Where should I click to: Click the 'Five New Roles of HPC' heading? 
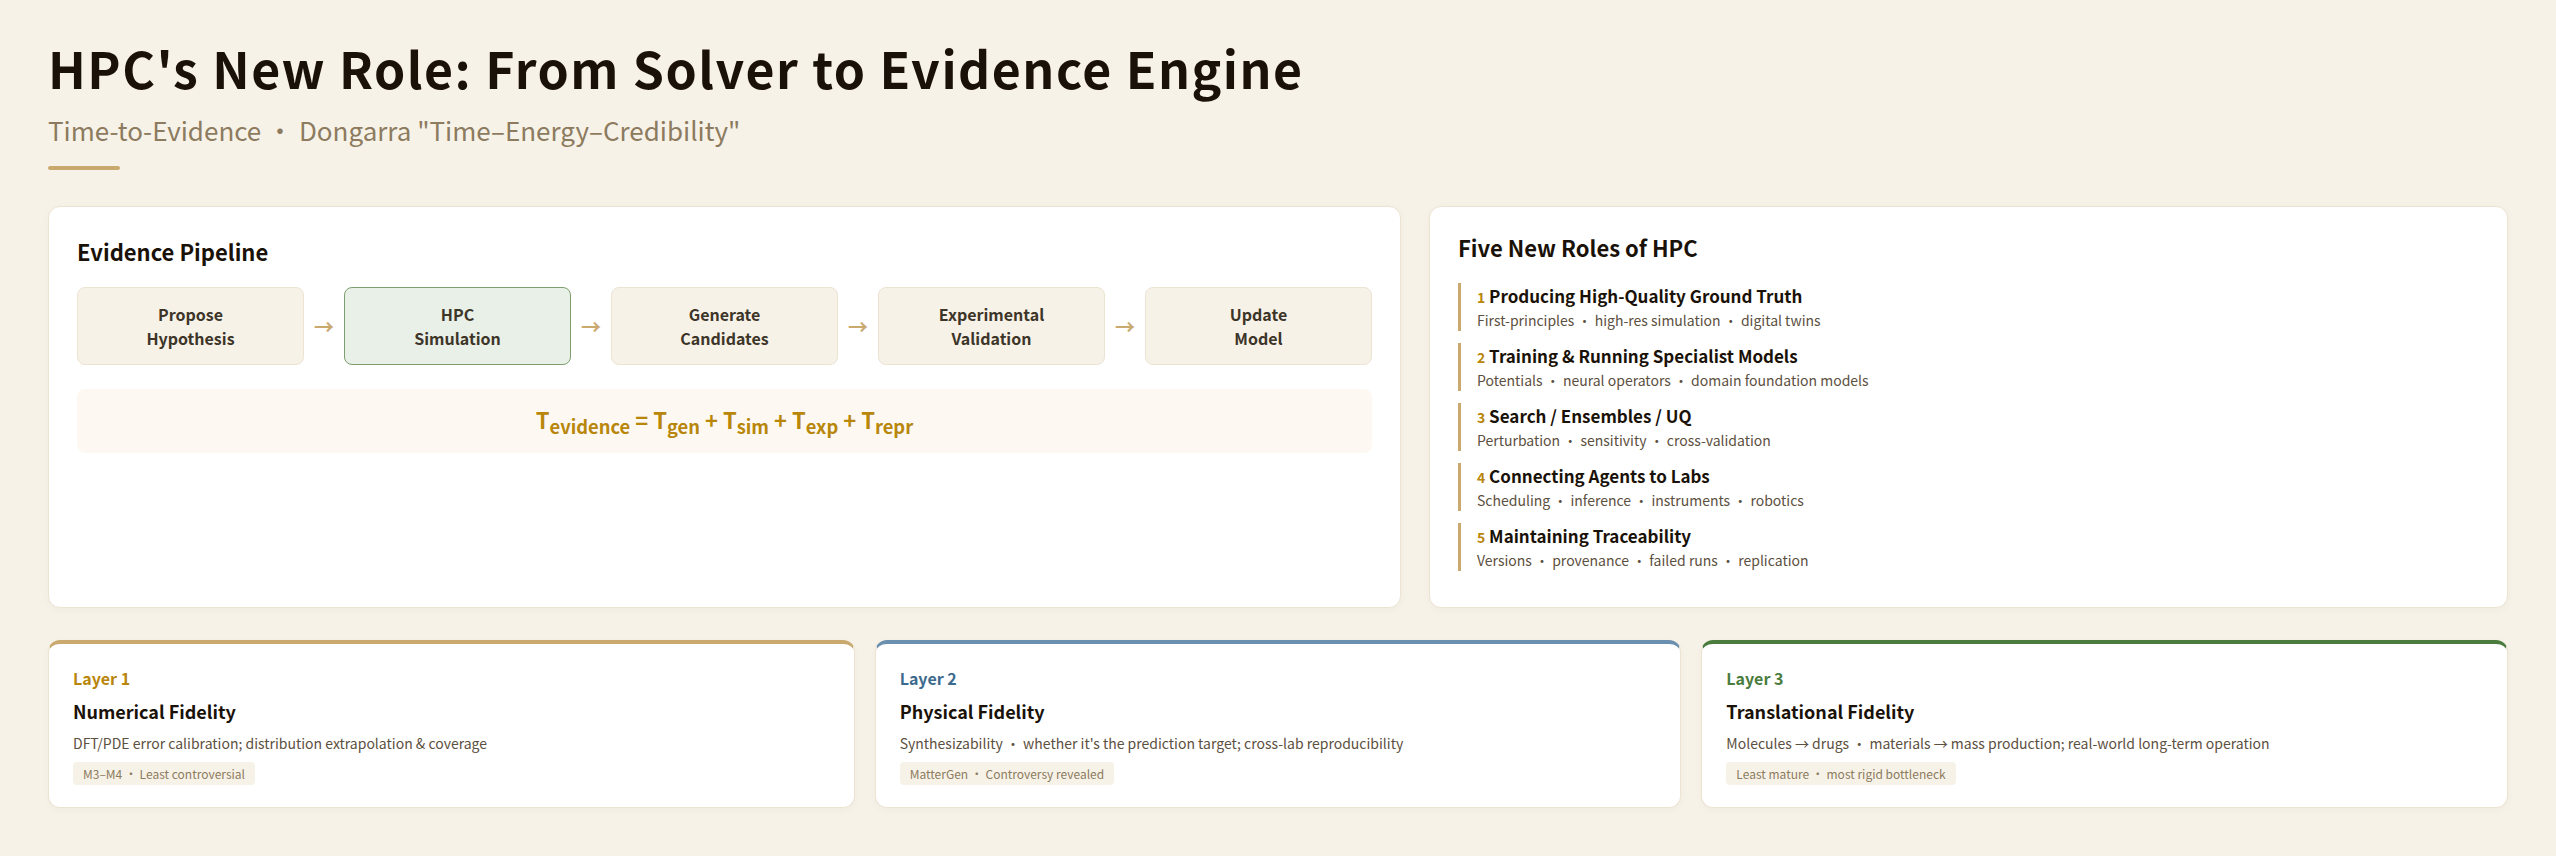1577,248
